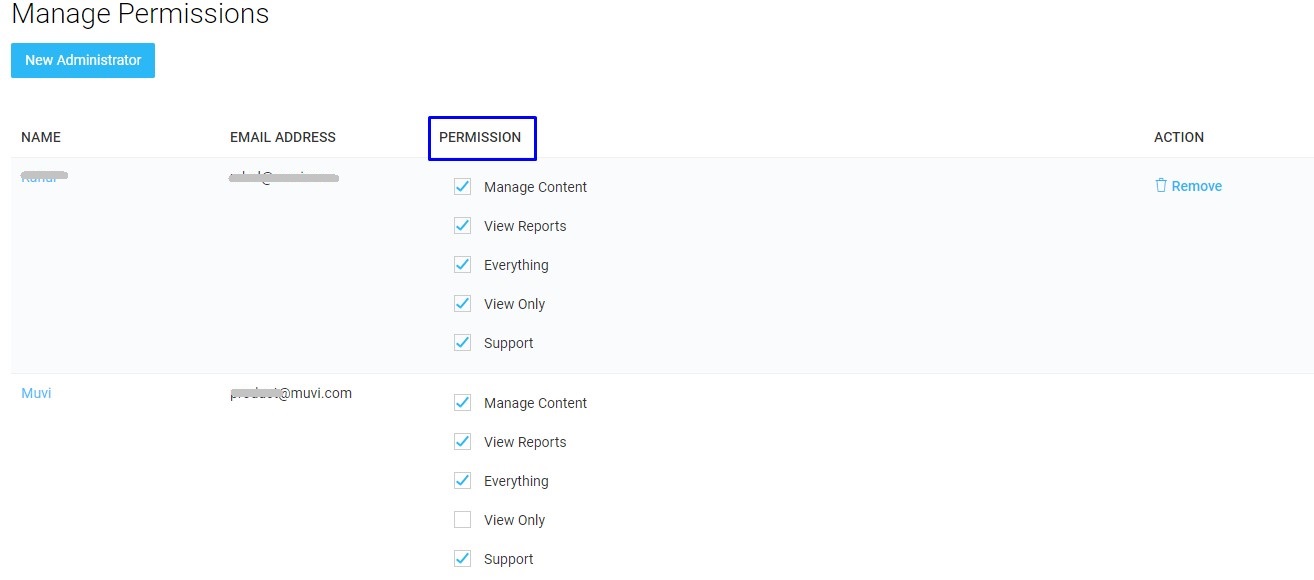Click the muvi.com email address

point(291,393)
